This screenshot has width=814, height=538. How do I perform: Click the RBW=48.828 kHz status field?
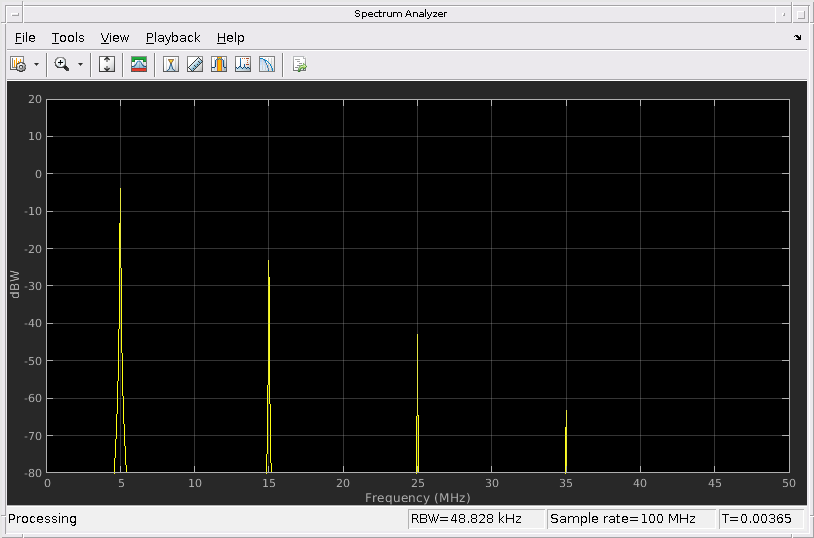[x=476, y=519]
